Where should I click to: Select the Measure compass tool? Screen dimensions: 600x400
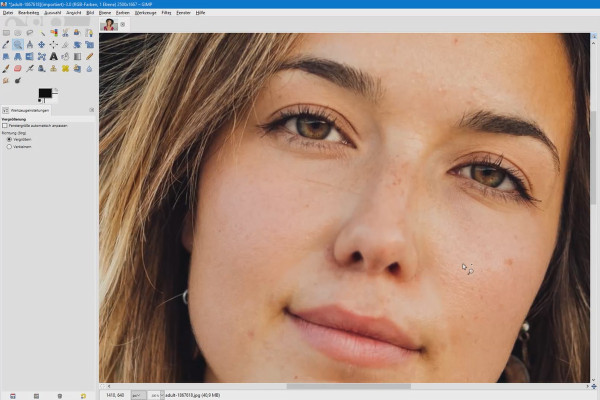coord(30,45)
